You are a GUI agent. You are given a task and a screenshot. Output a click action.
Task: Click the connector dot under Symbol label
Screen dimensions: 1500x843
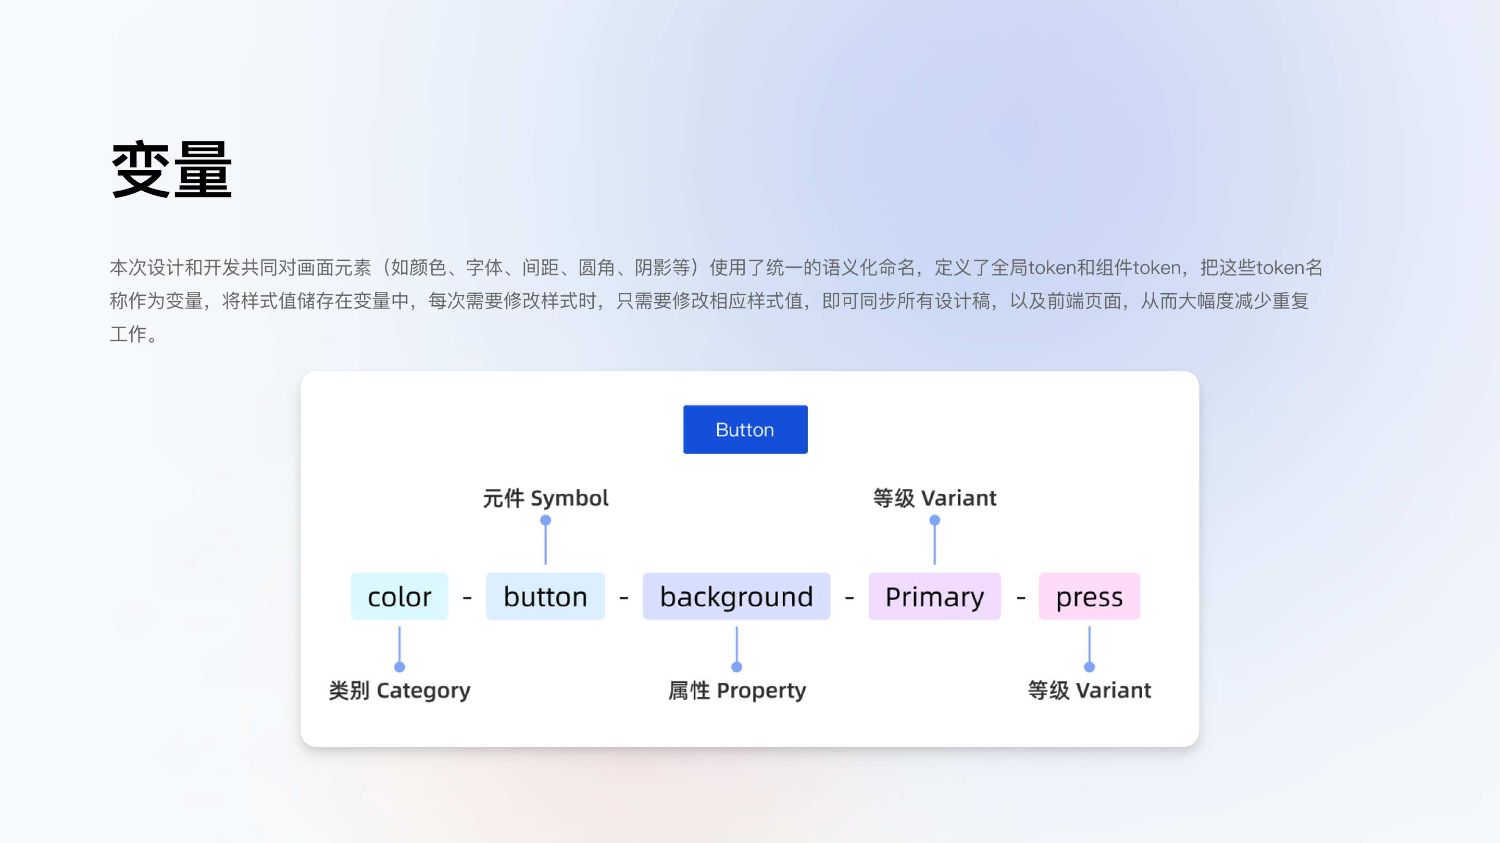tap(545, 520)
